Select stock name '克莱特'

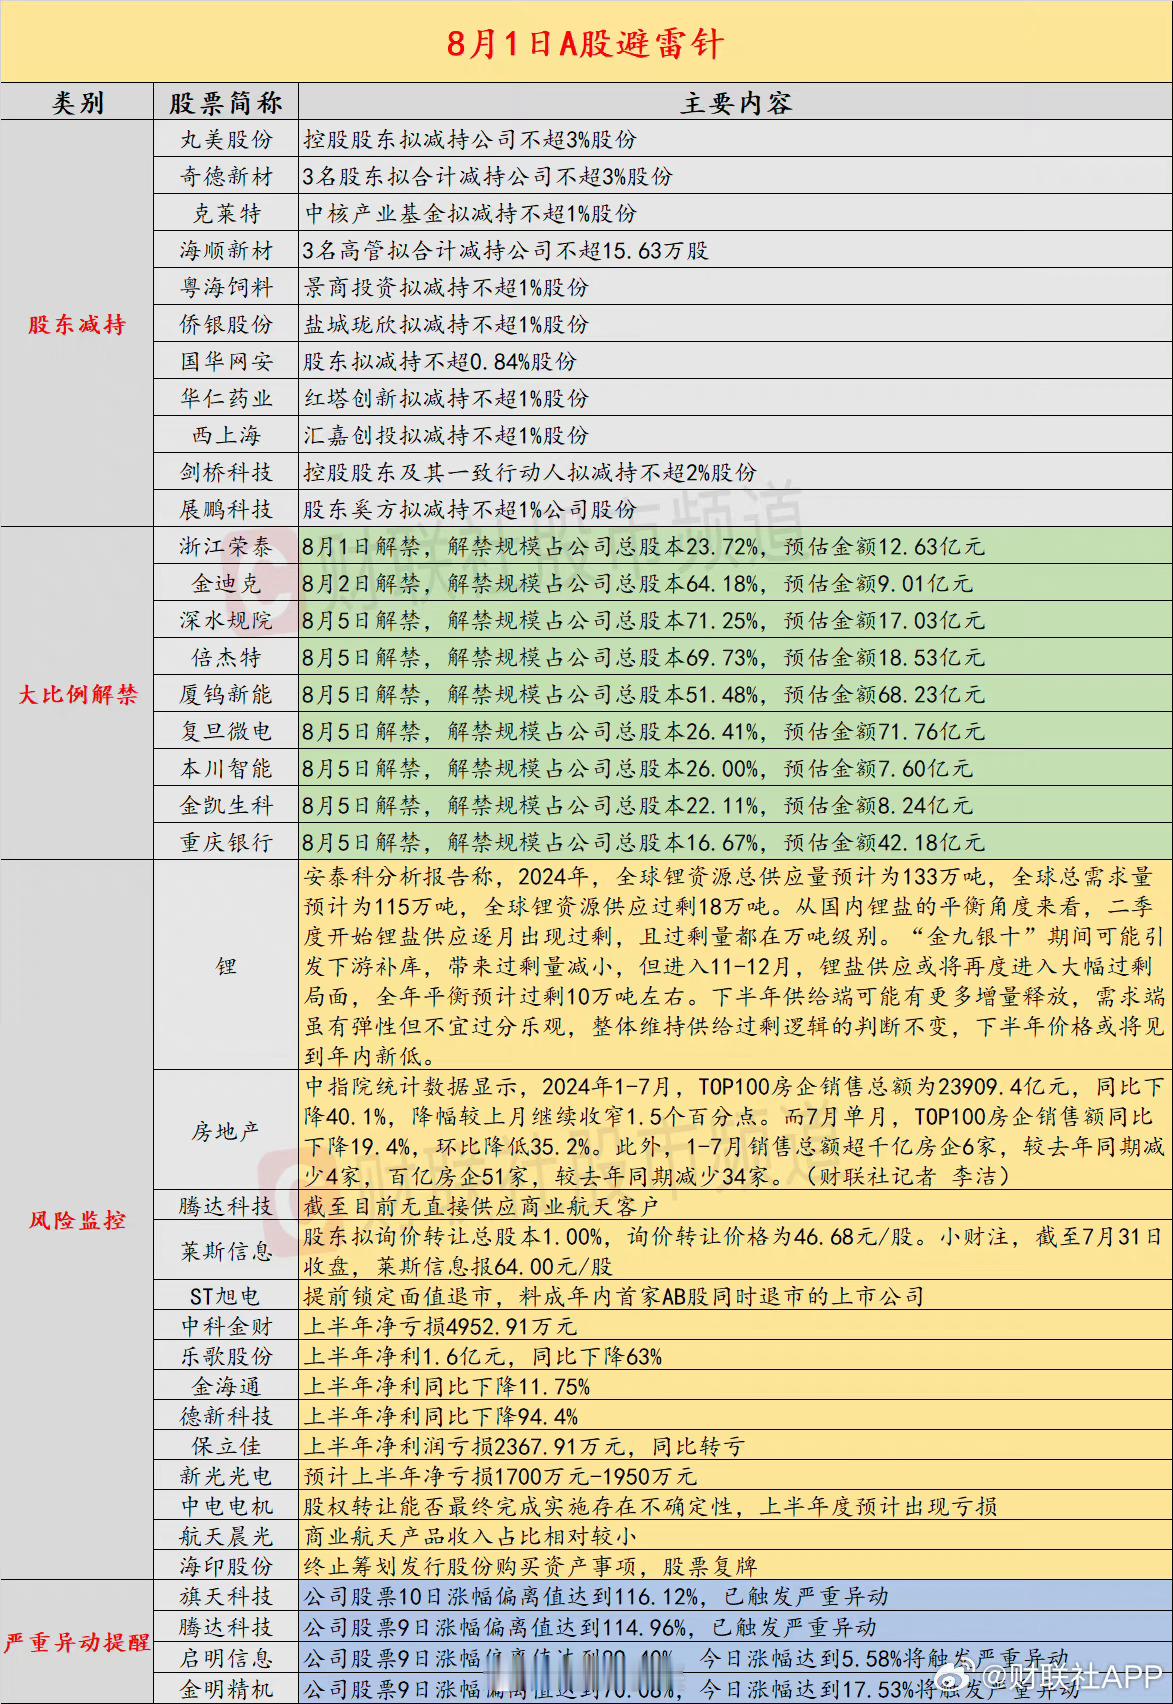click(x=226, y=214)
